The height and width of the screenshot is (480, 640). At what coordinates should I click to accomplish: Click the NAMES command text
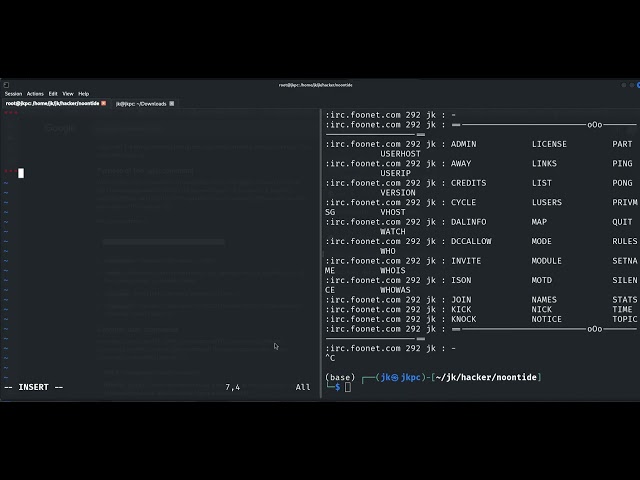pyautogui.click(x=544, y=300)
